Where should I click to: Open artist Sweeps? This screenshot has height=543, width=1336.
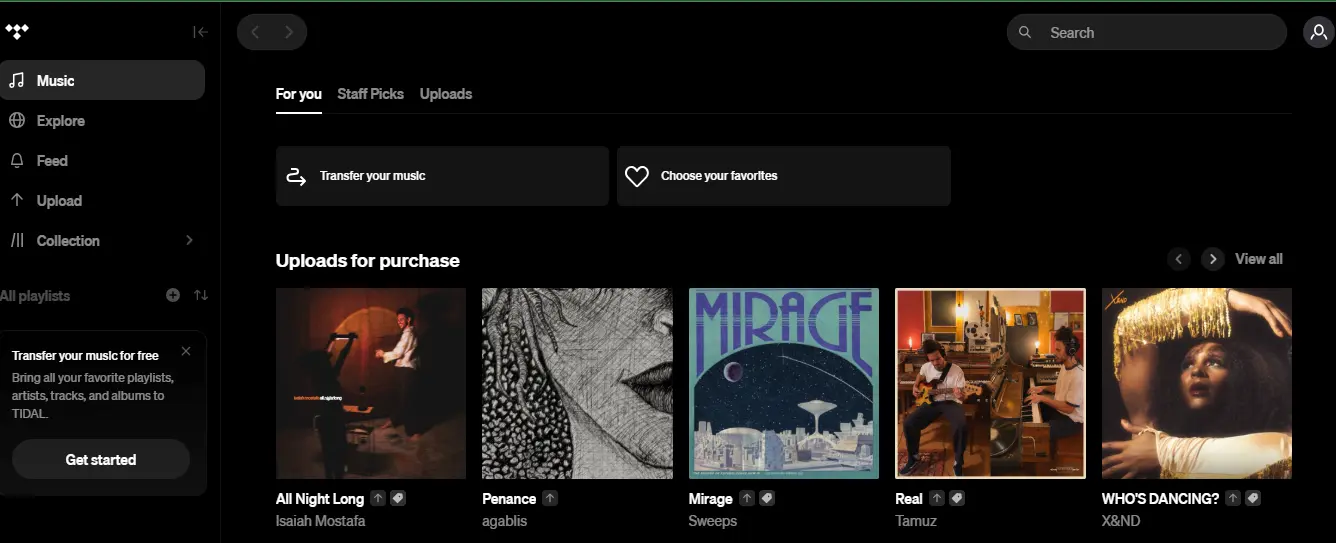[713, 521]
